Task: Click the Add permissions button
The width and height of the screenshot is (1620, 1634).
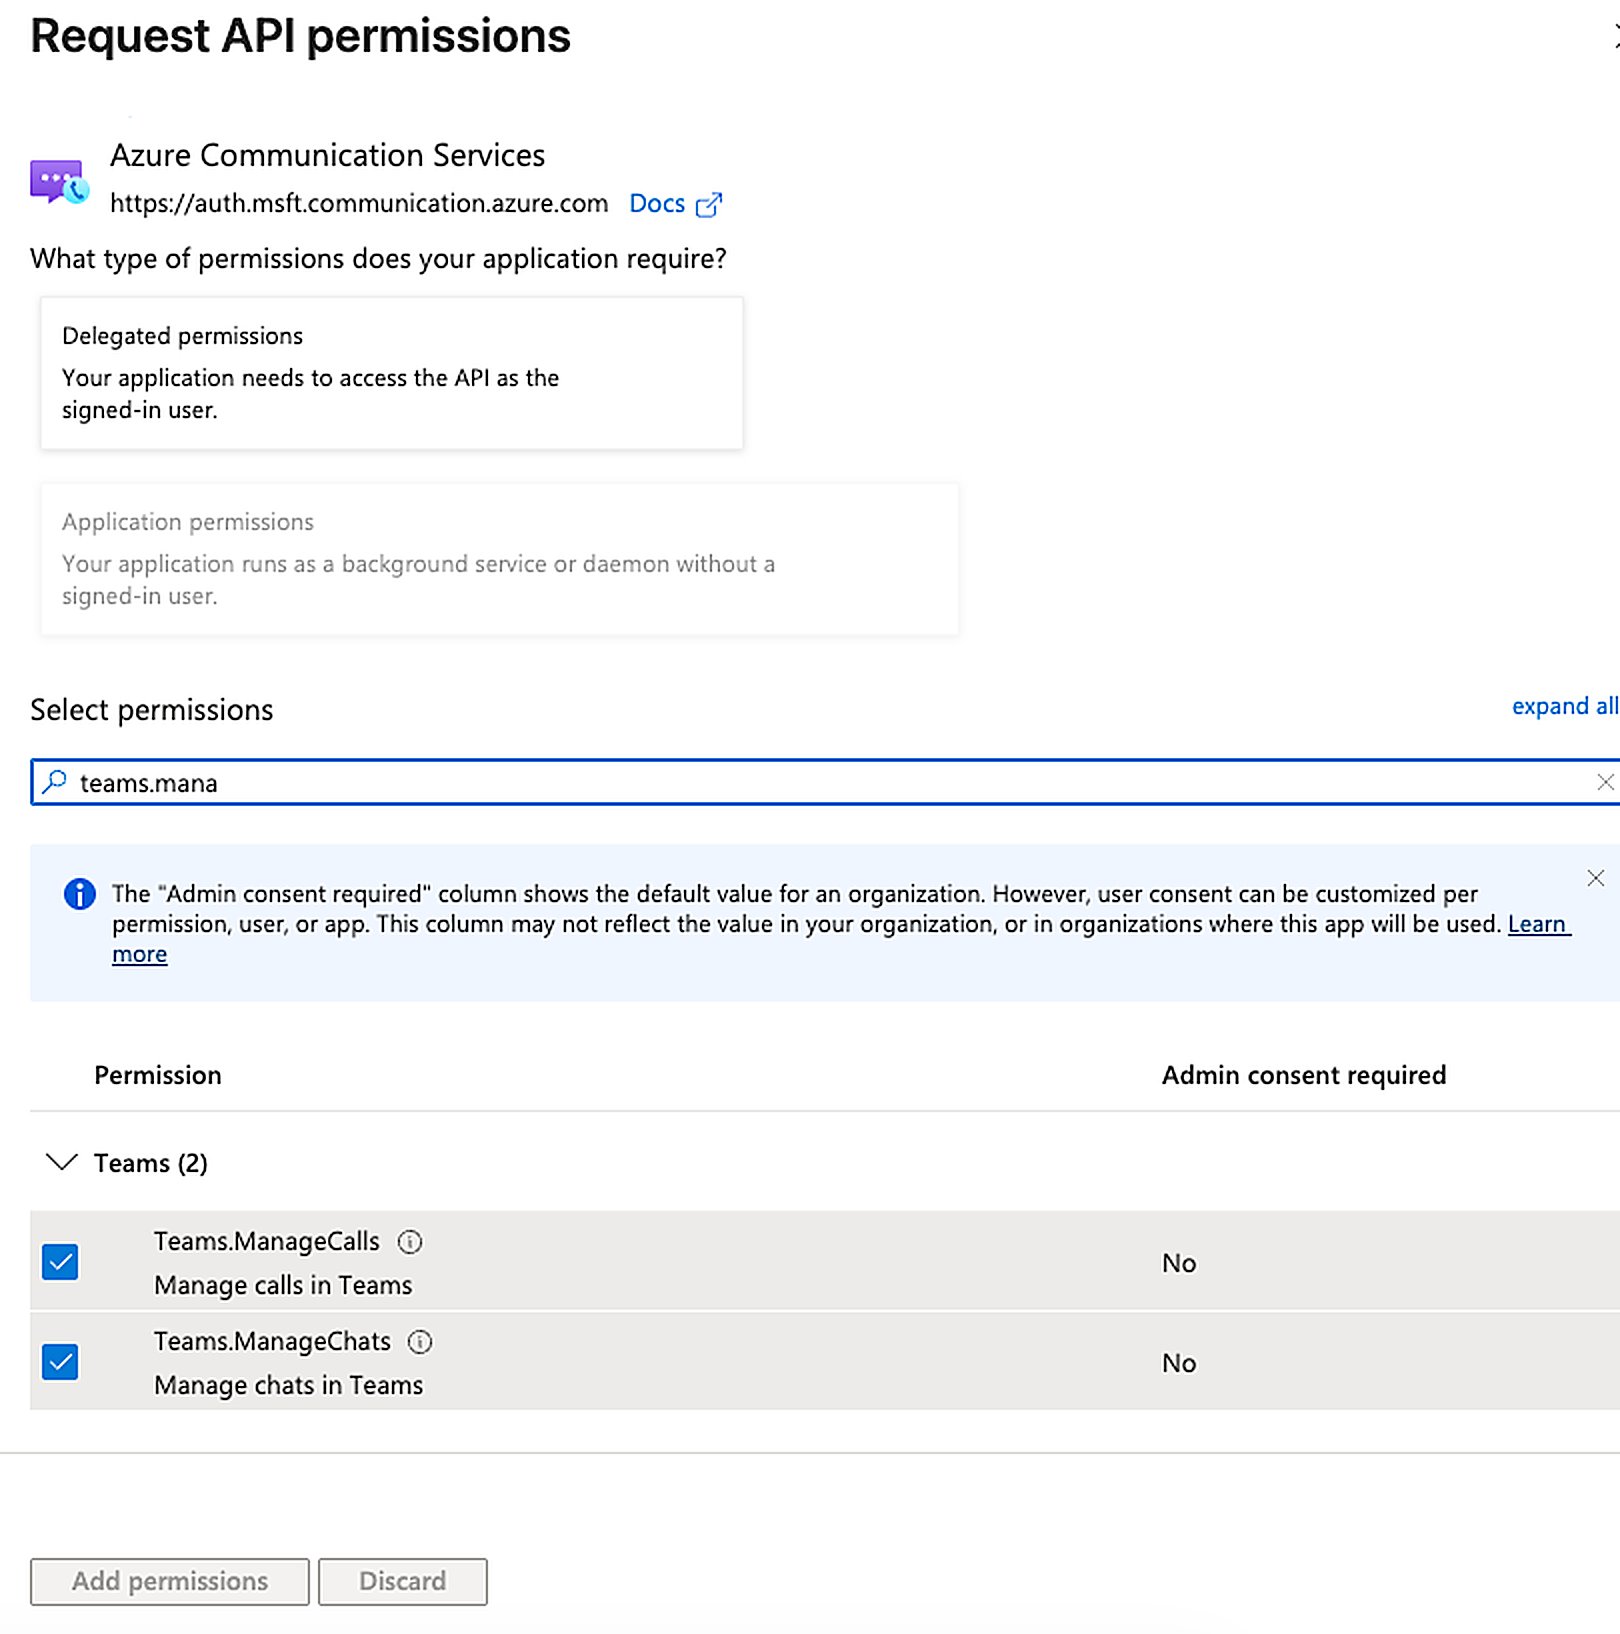Action: click(170, 1581)
